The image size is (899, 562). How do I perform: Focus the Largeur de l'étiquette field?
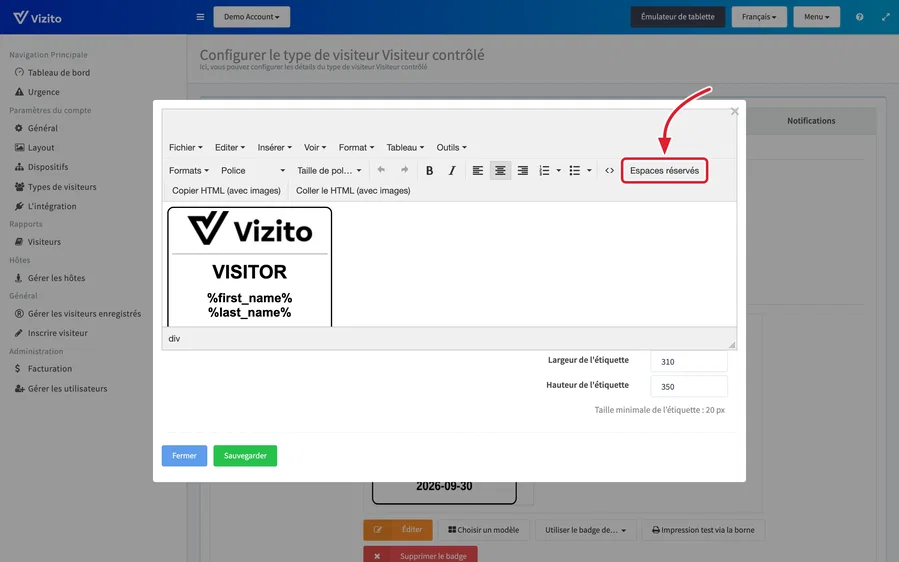click(x=689, y=361)
